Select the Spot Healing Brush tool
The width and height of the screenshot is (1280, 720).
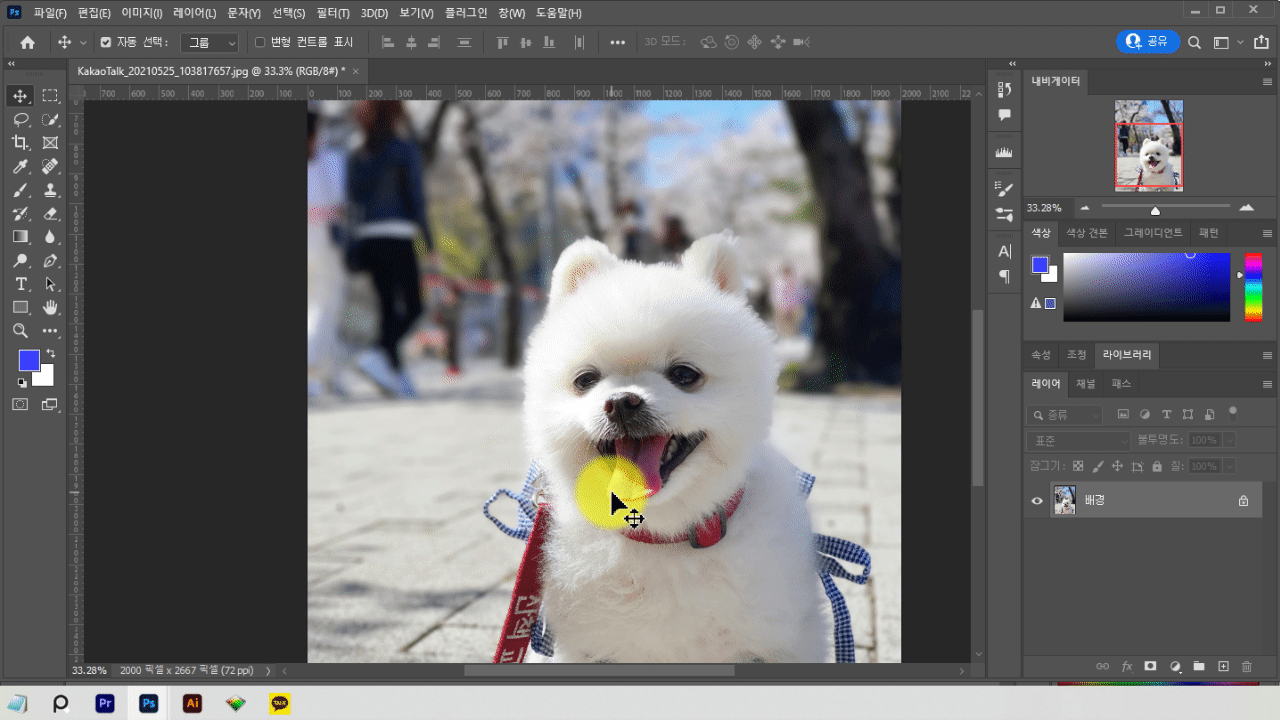[50, 166]
